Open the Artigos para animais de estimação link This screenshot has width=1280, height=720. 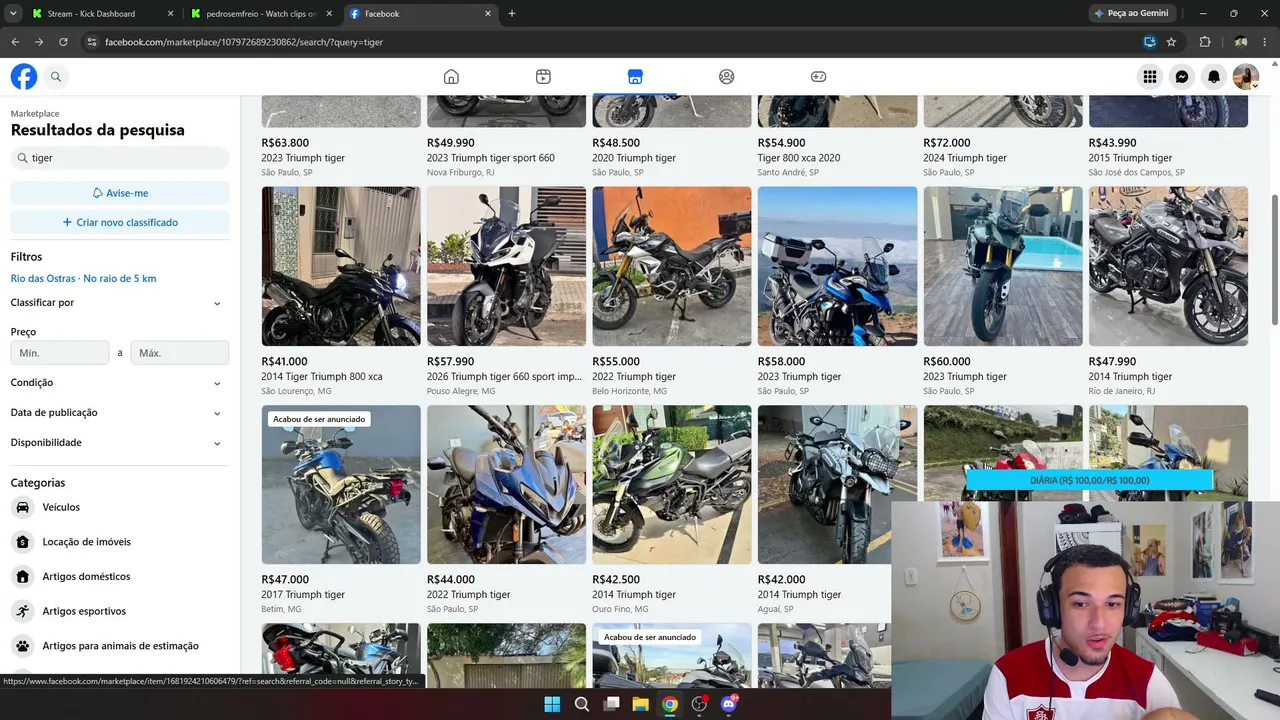[x=121, y=646]
